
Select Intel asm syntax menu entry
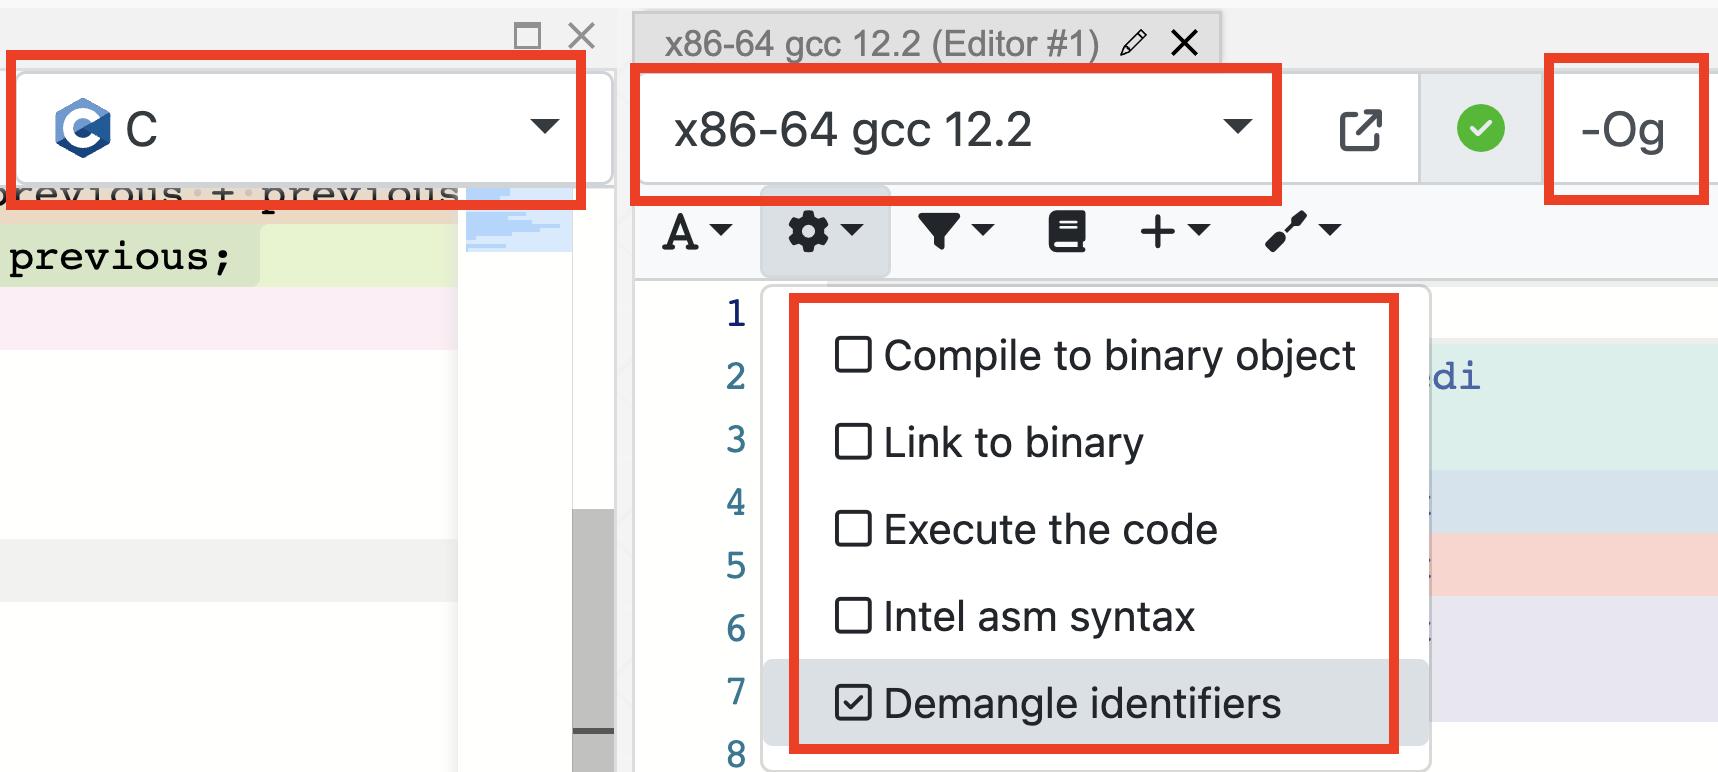pyautogui.click(x=1038, y=616)
